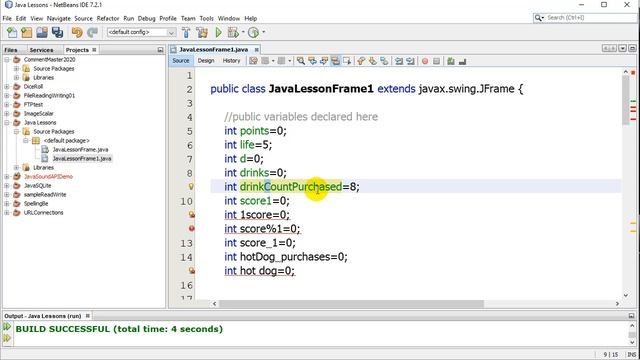Click the Next Bookmark editor icon
This screenshot has height=360, width=640.
[x=373, y=61]
